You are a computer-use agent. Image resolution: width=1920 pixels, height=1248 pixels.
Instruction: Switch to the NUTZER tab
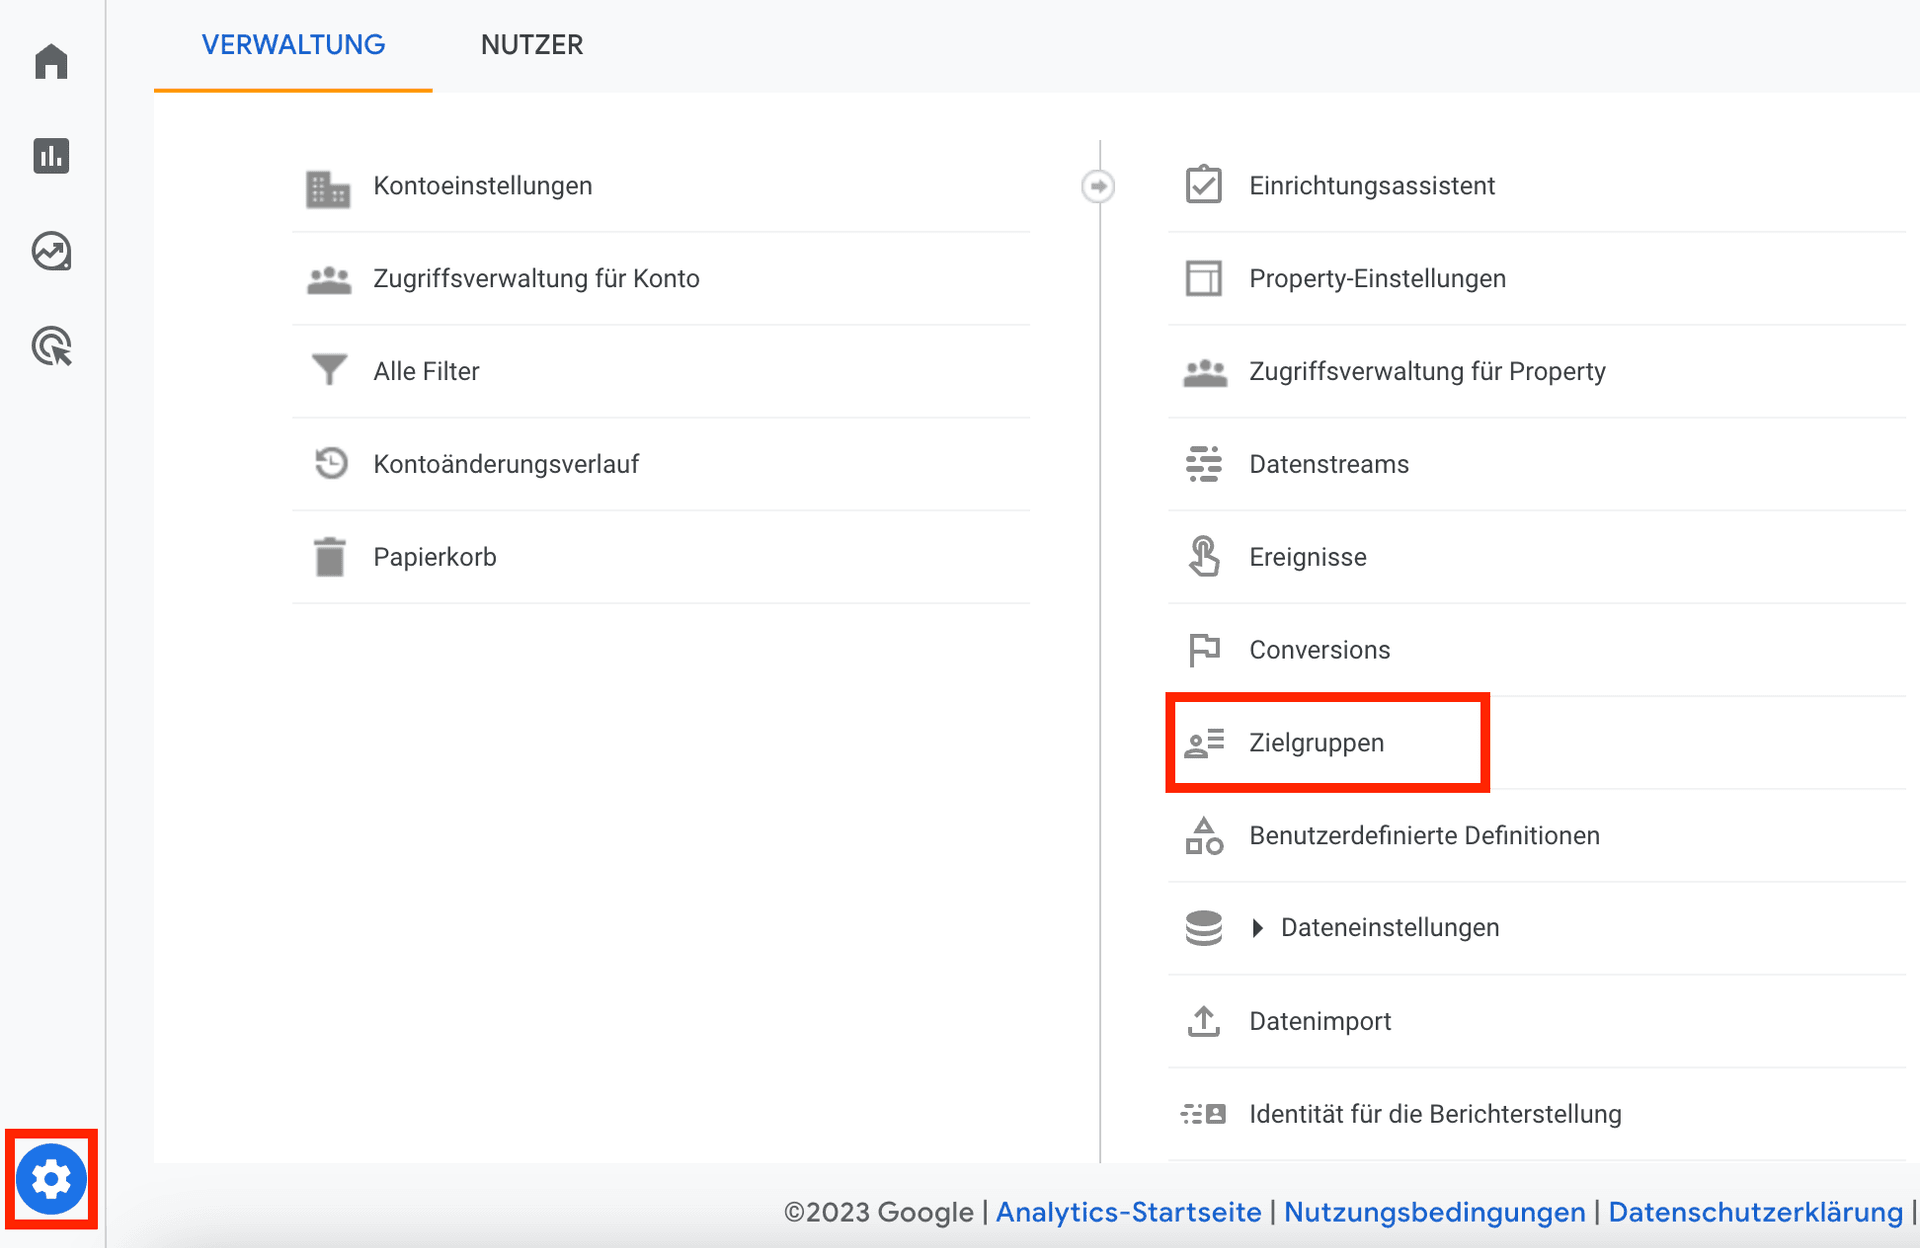click(x=532, y=45)
